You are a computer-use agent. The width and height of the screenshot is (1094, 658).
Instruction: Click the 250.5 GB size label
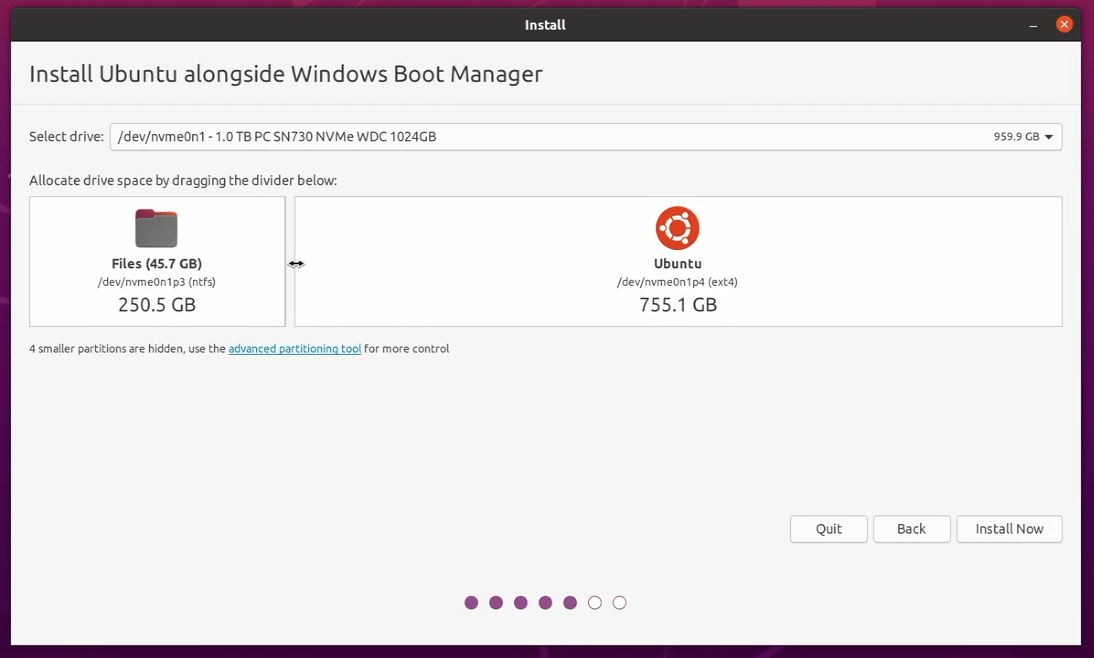click(157, 304)
